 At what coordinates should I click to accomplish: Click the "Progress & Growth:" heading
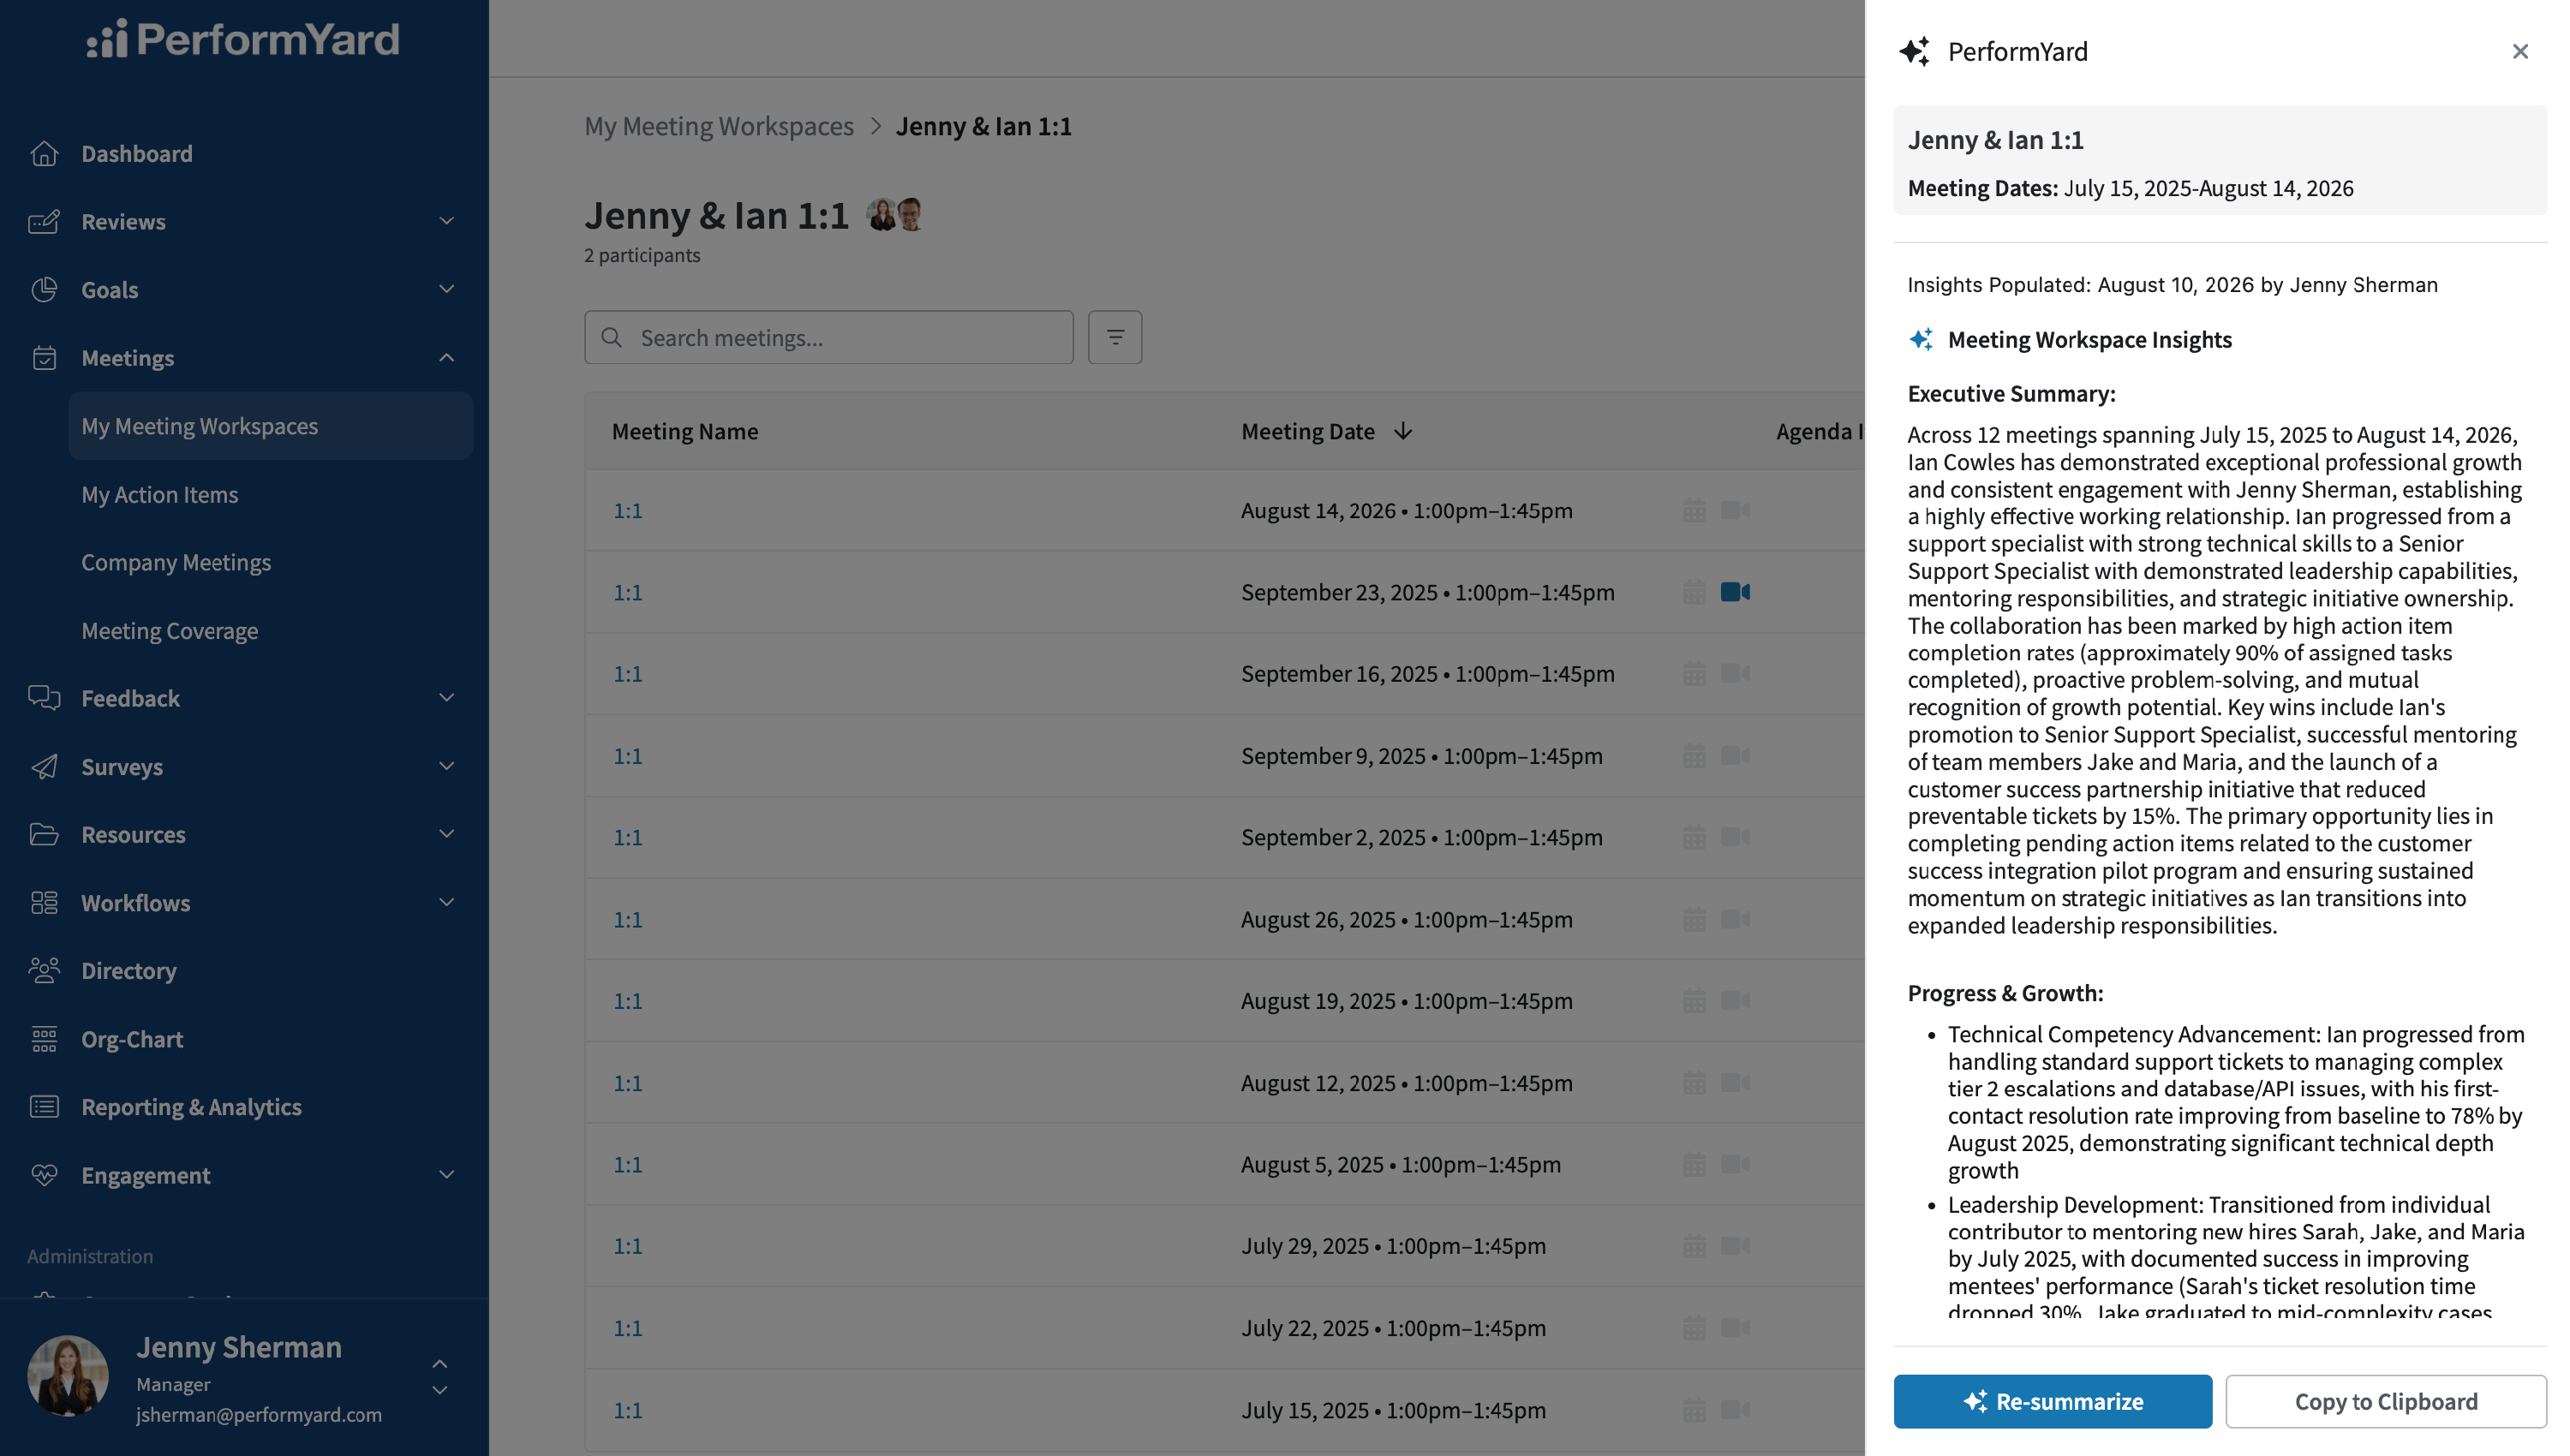click(x=2005, y=993)
